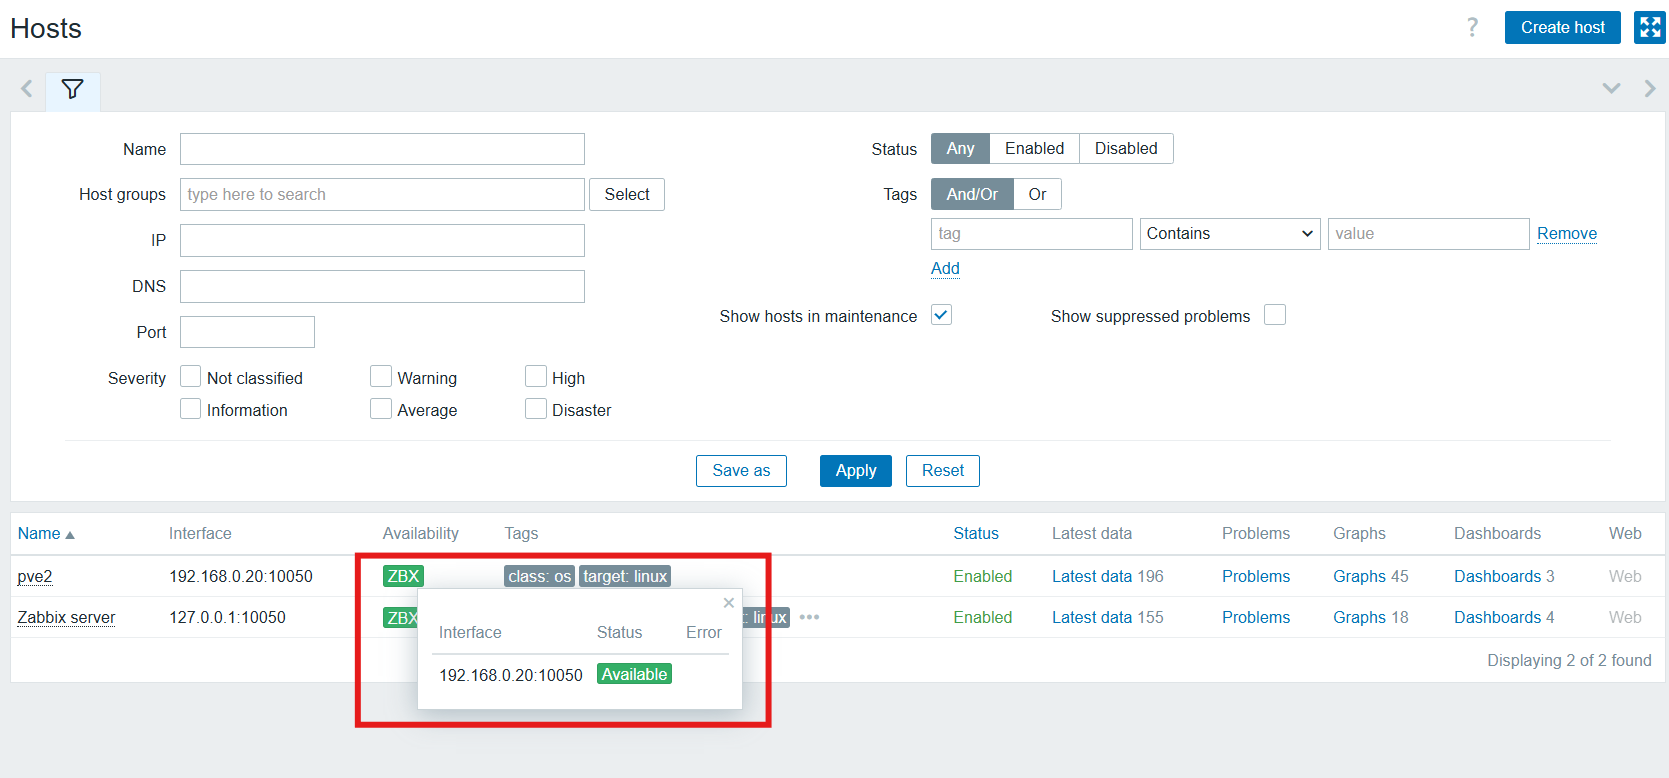This screenshot has width=1669, height=778.
Task: Switch tags mode to Or
Action: coord(1037,194)
